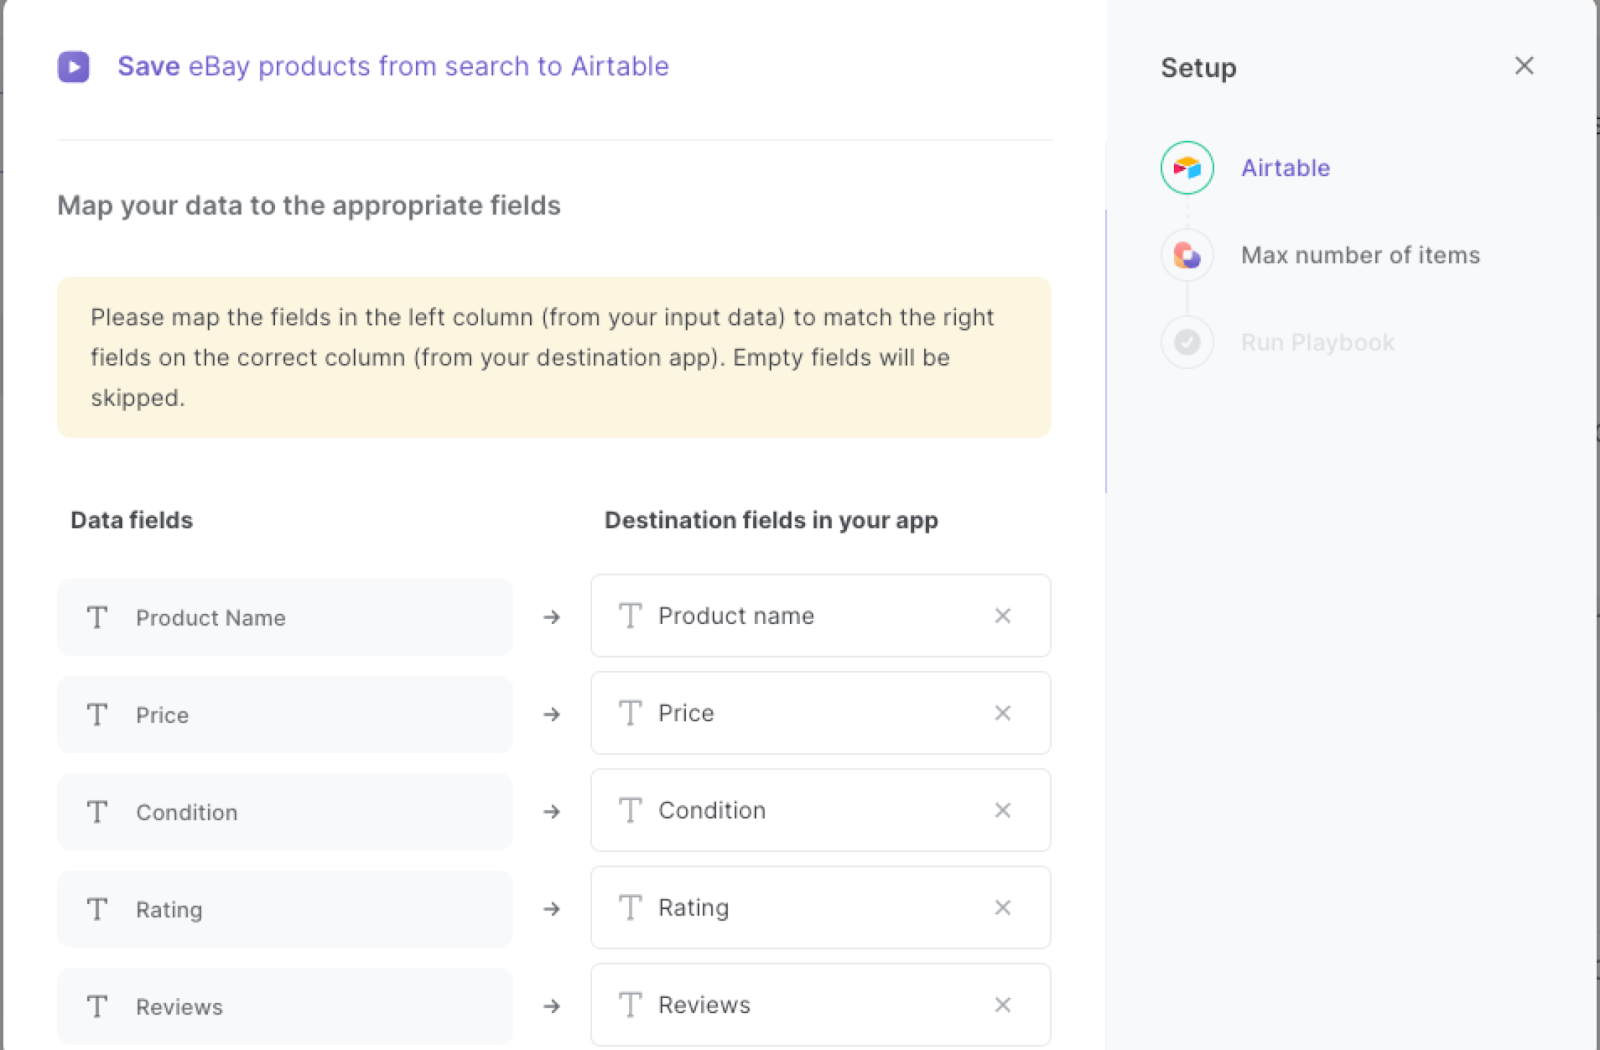This screenshot has height=1050, width=1600.
Task: Select the Airtable logo step icon
Action: pos(1187,168)
